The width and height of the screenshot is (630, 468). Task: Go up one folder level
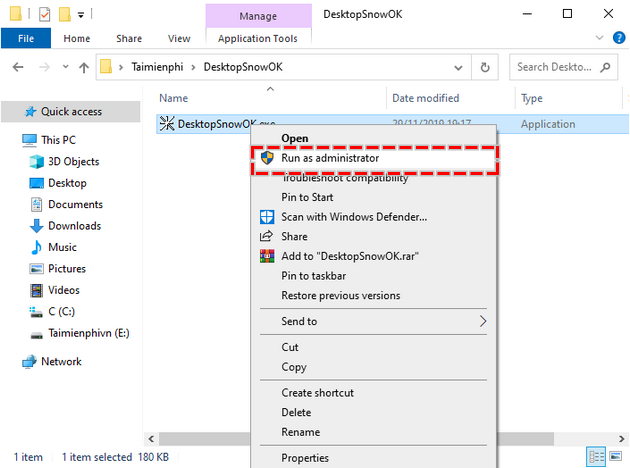click(x=84, y=67)
